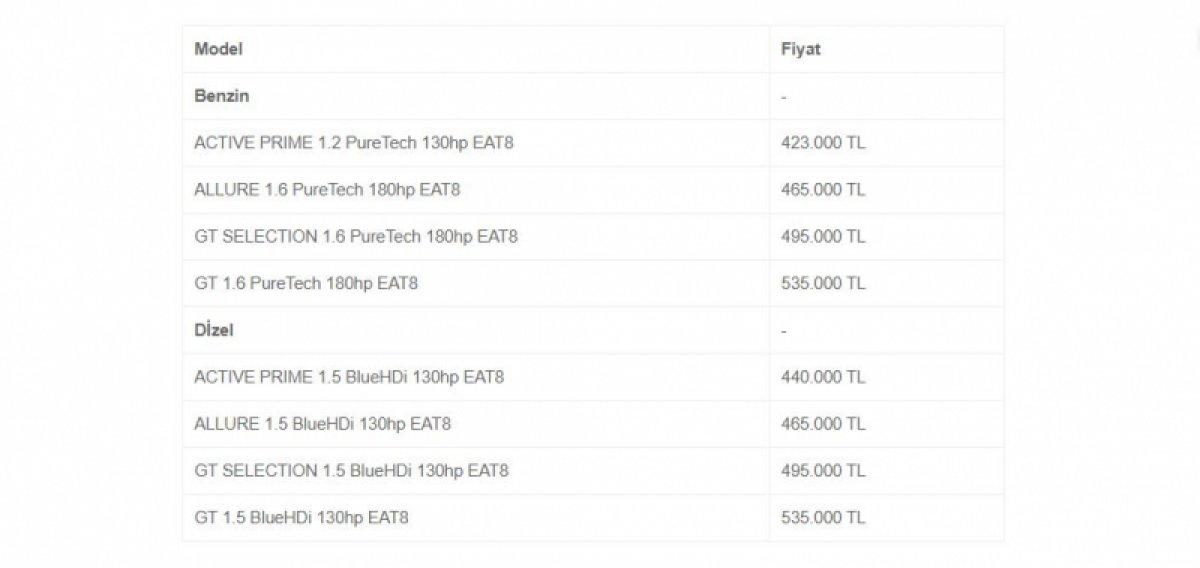Click the Model column header
This screenshot has width=1200, height=568.
pos(219,49)
